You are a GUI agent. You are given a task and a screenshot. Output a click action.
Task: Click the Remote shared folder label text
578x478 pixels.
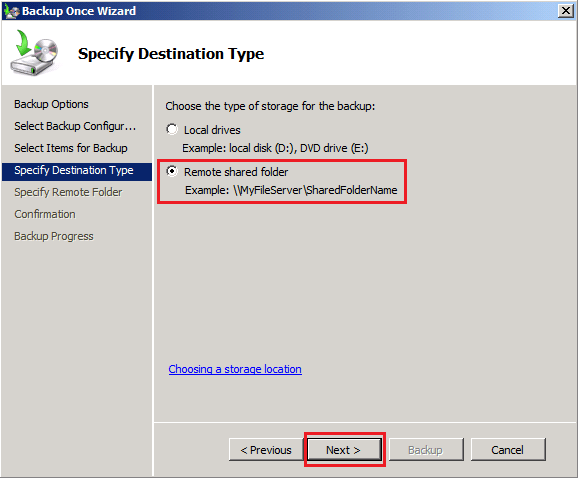(x=236, y=172)
